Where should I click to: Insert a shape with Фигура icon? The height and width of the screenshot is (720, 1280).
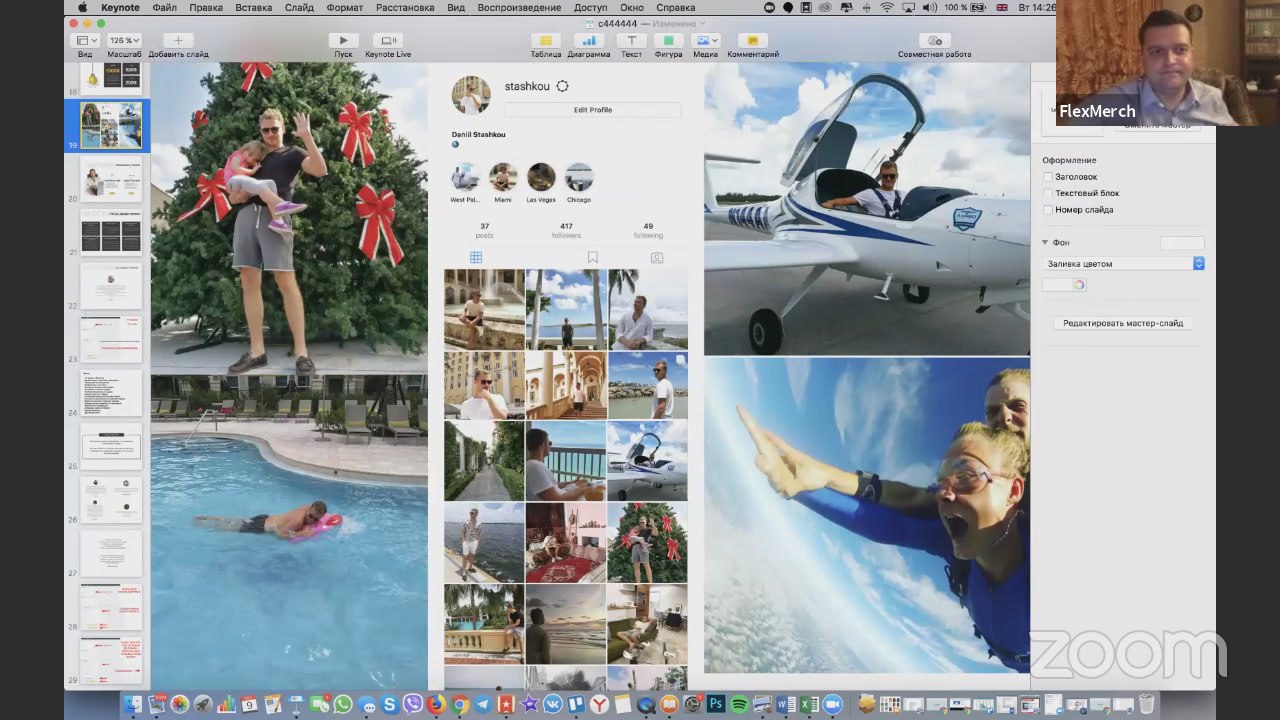(668, 40)
